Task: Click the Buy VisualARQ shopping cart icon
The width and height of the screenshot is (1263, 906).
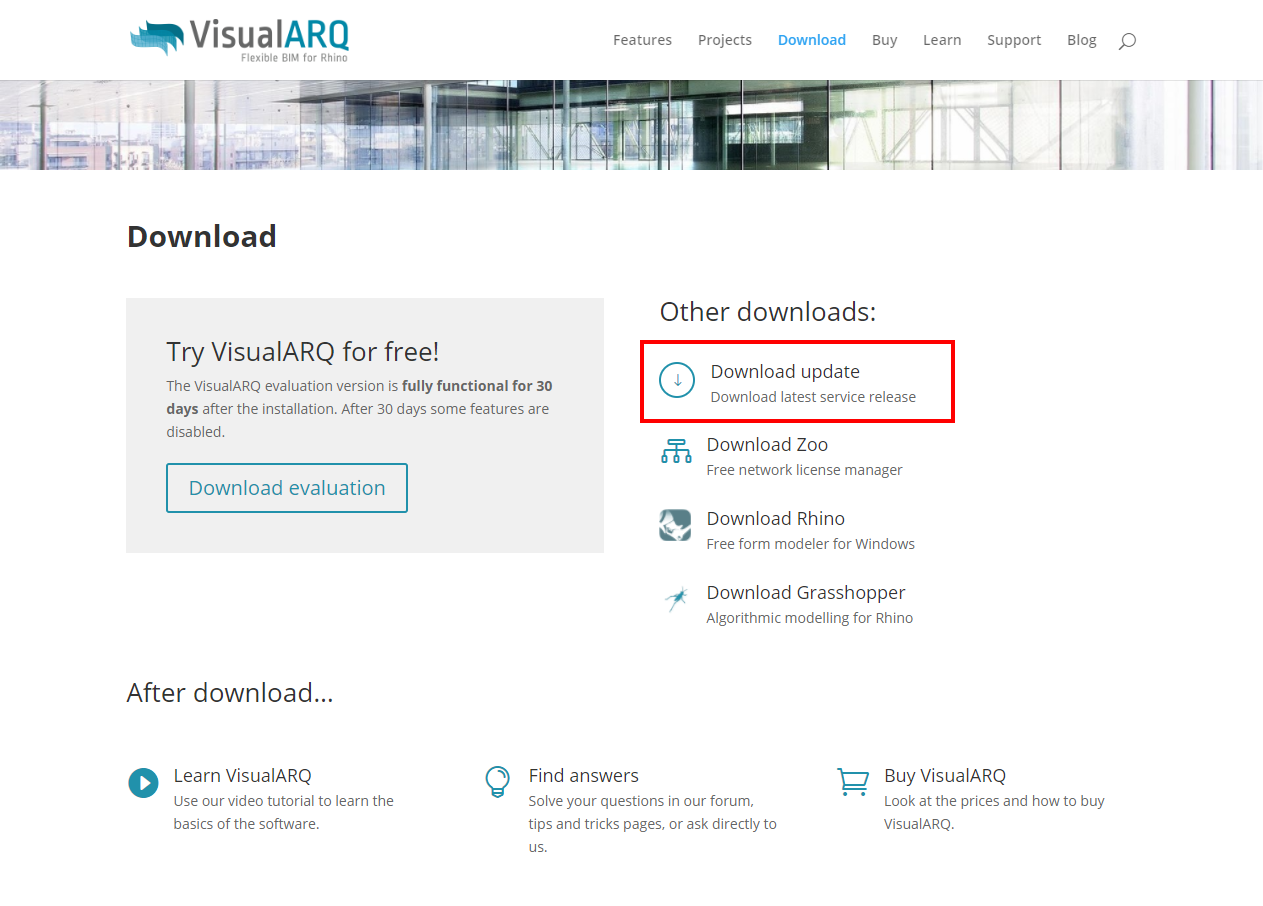Action: pos(853,781)
